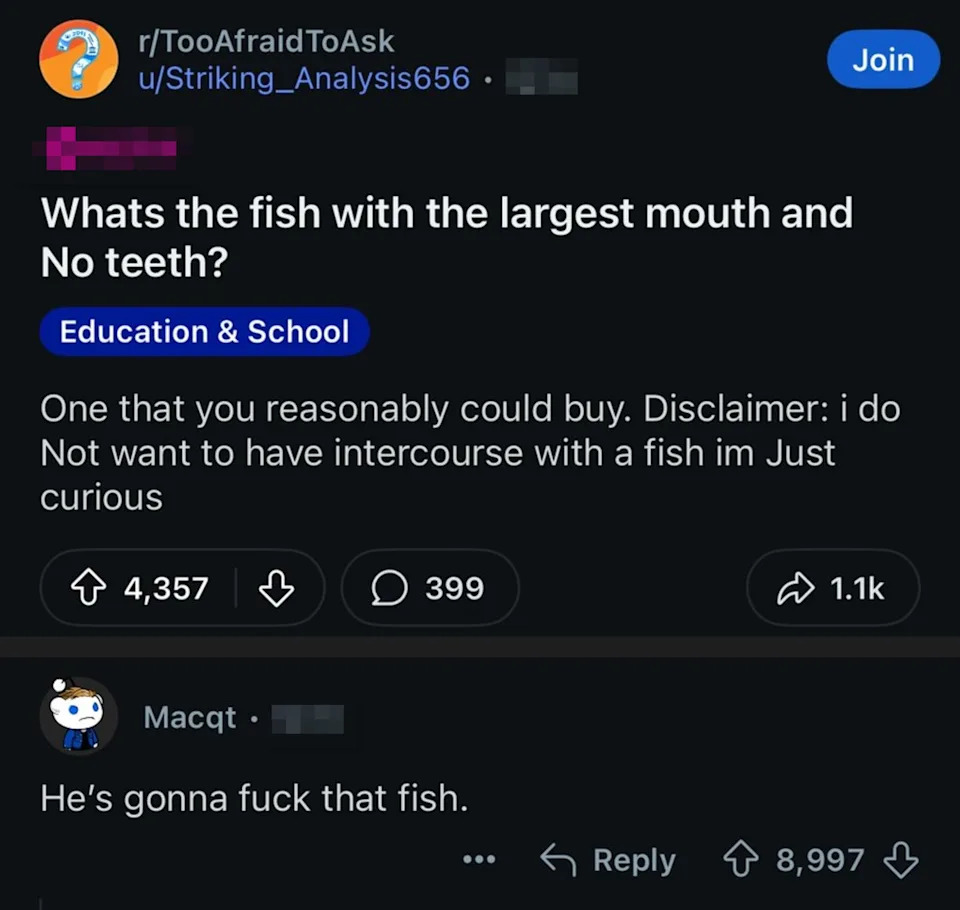Open the post title about fish
The height and width of the screenshot is (910, 960).
pyautogui.click(x=445, y=237)
